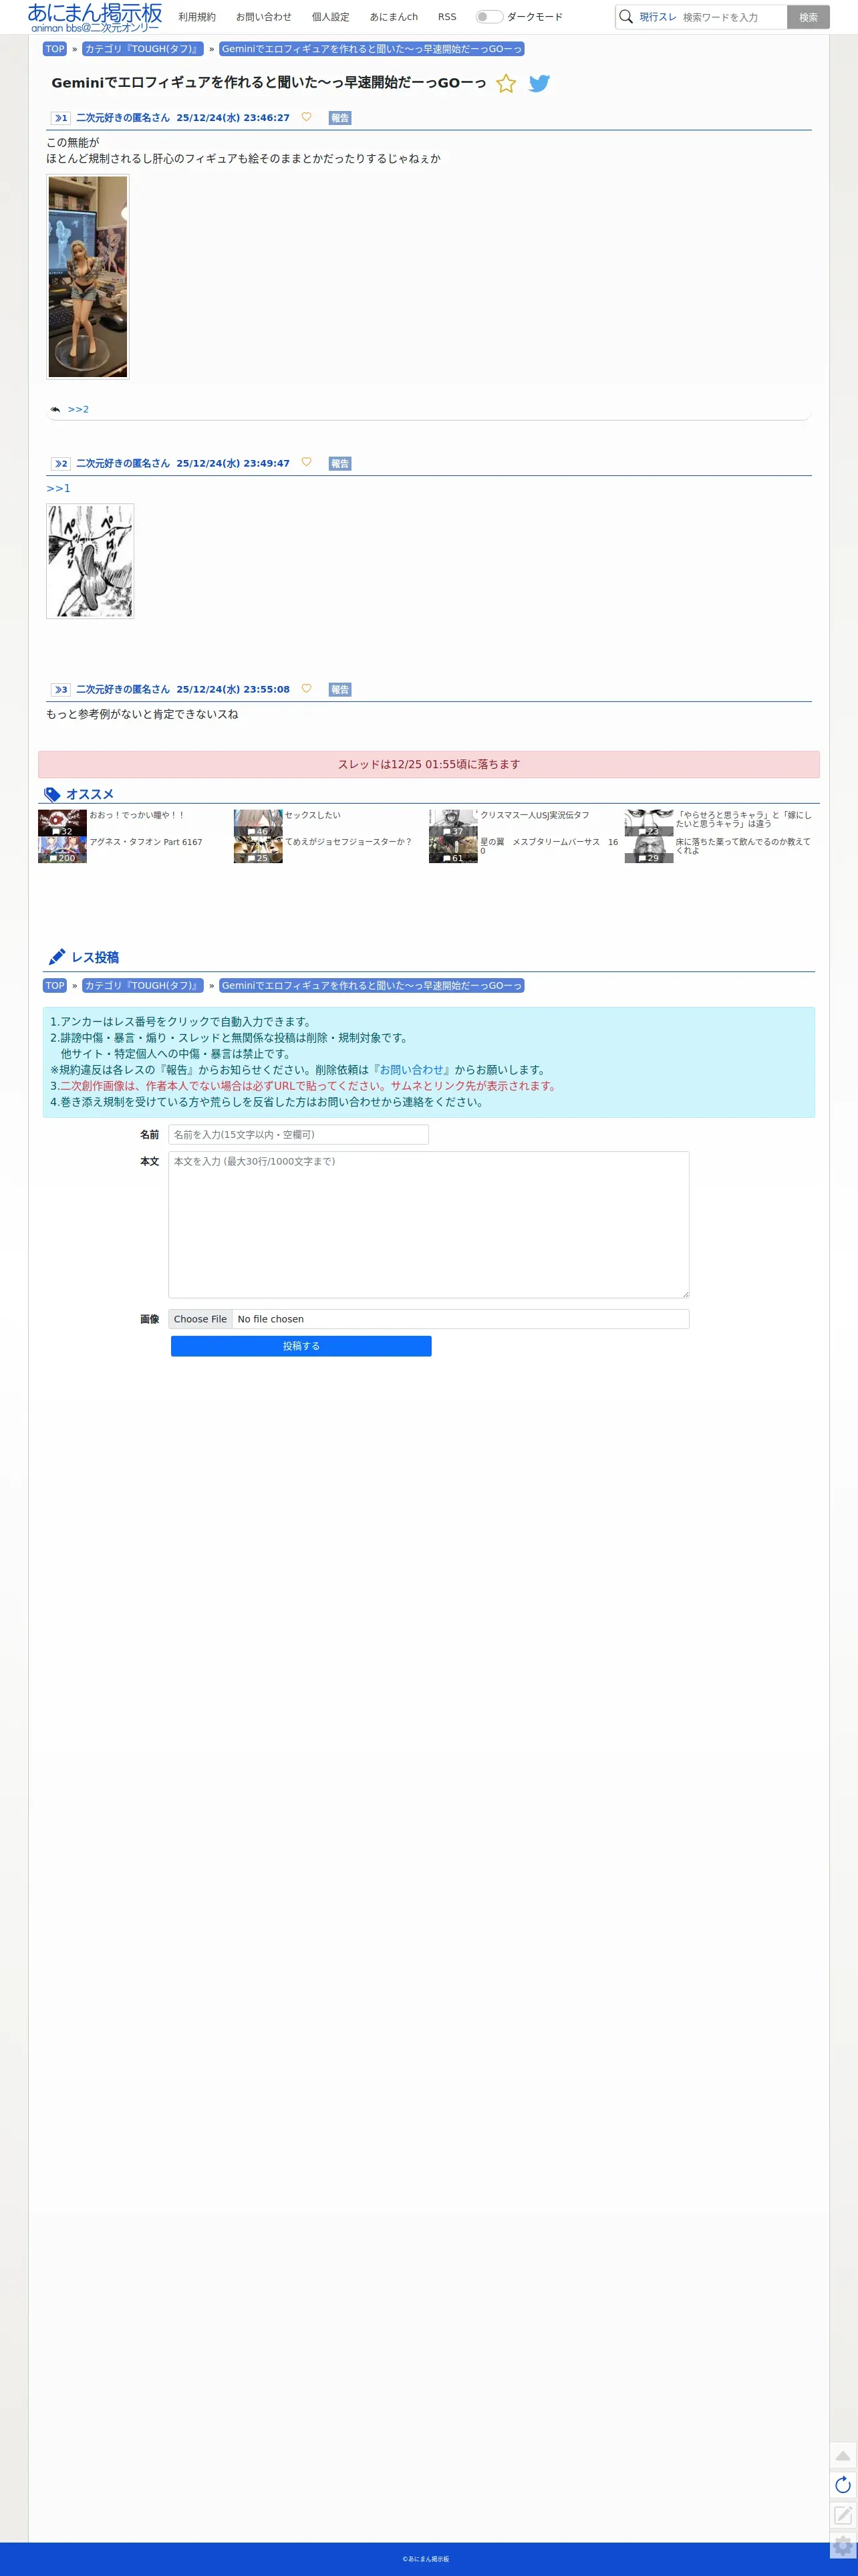
Task: Click the thread expiry notice スレッドは12/25 01:55頃に落ちます
Action: point(428,764)
